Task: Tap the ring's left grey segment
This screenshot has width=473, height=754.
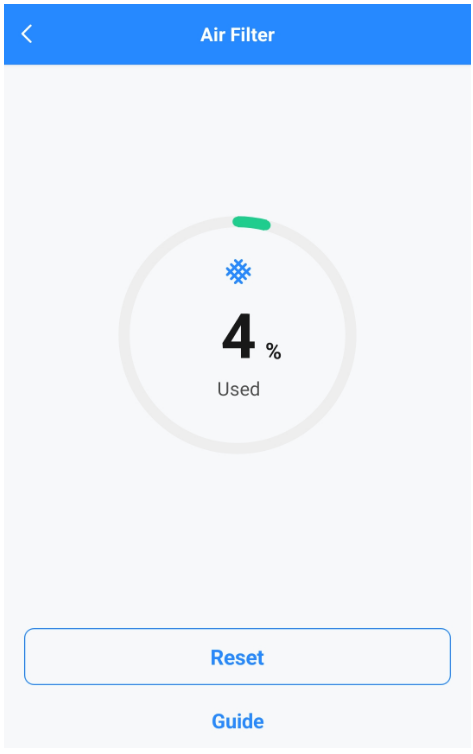Action: click(x=124, y=335)
